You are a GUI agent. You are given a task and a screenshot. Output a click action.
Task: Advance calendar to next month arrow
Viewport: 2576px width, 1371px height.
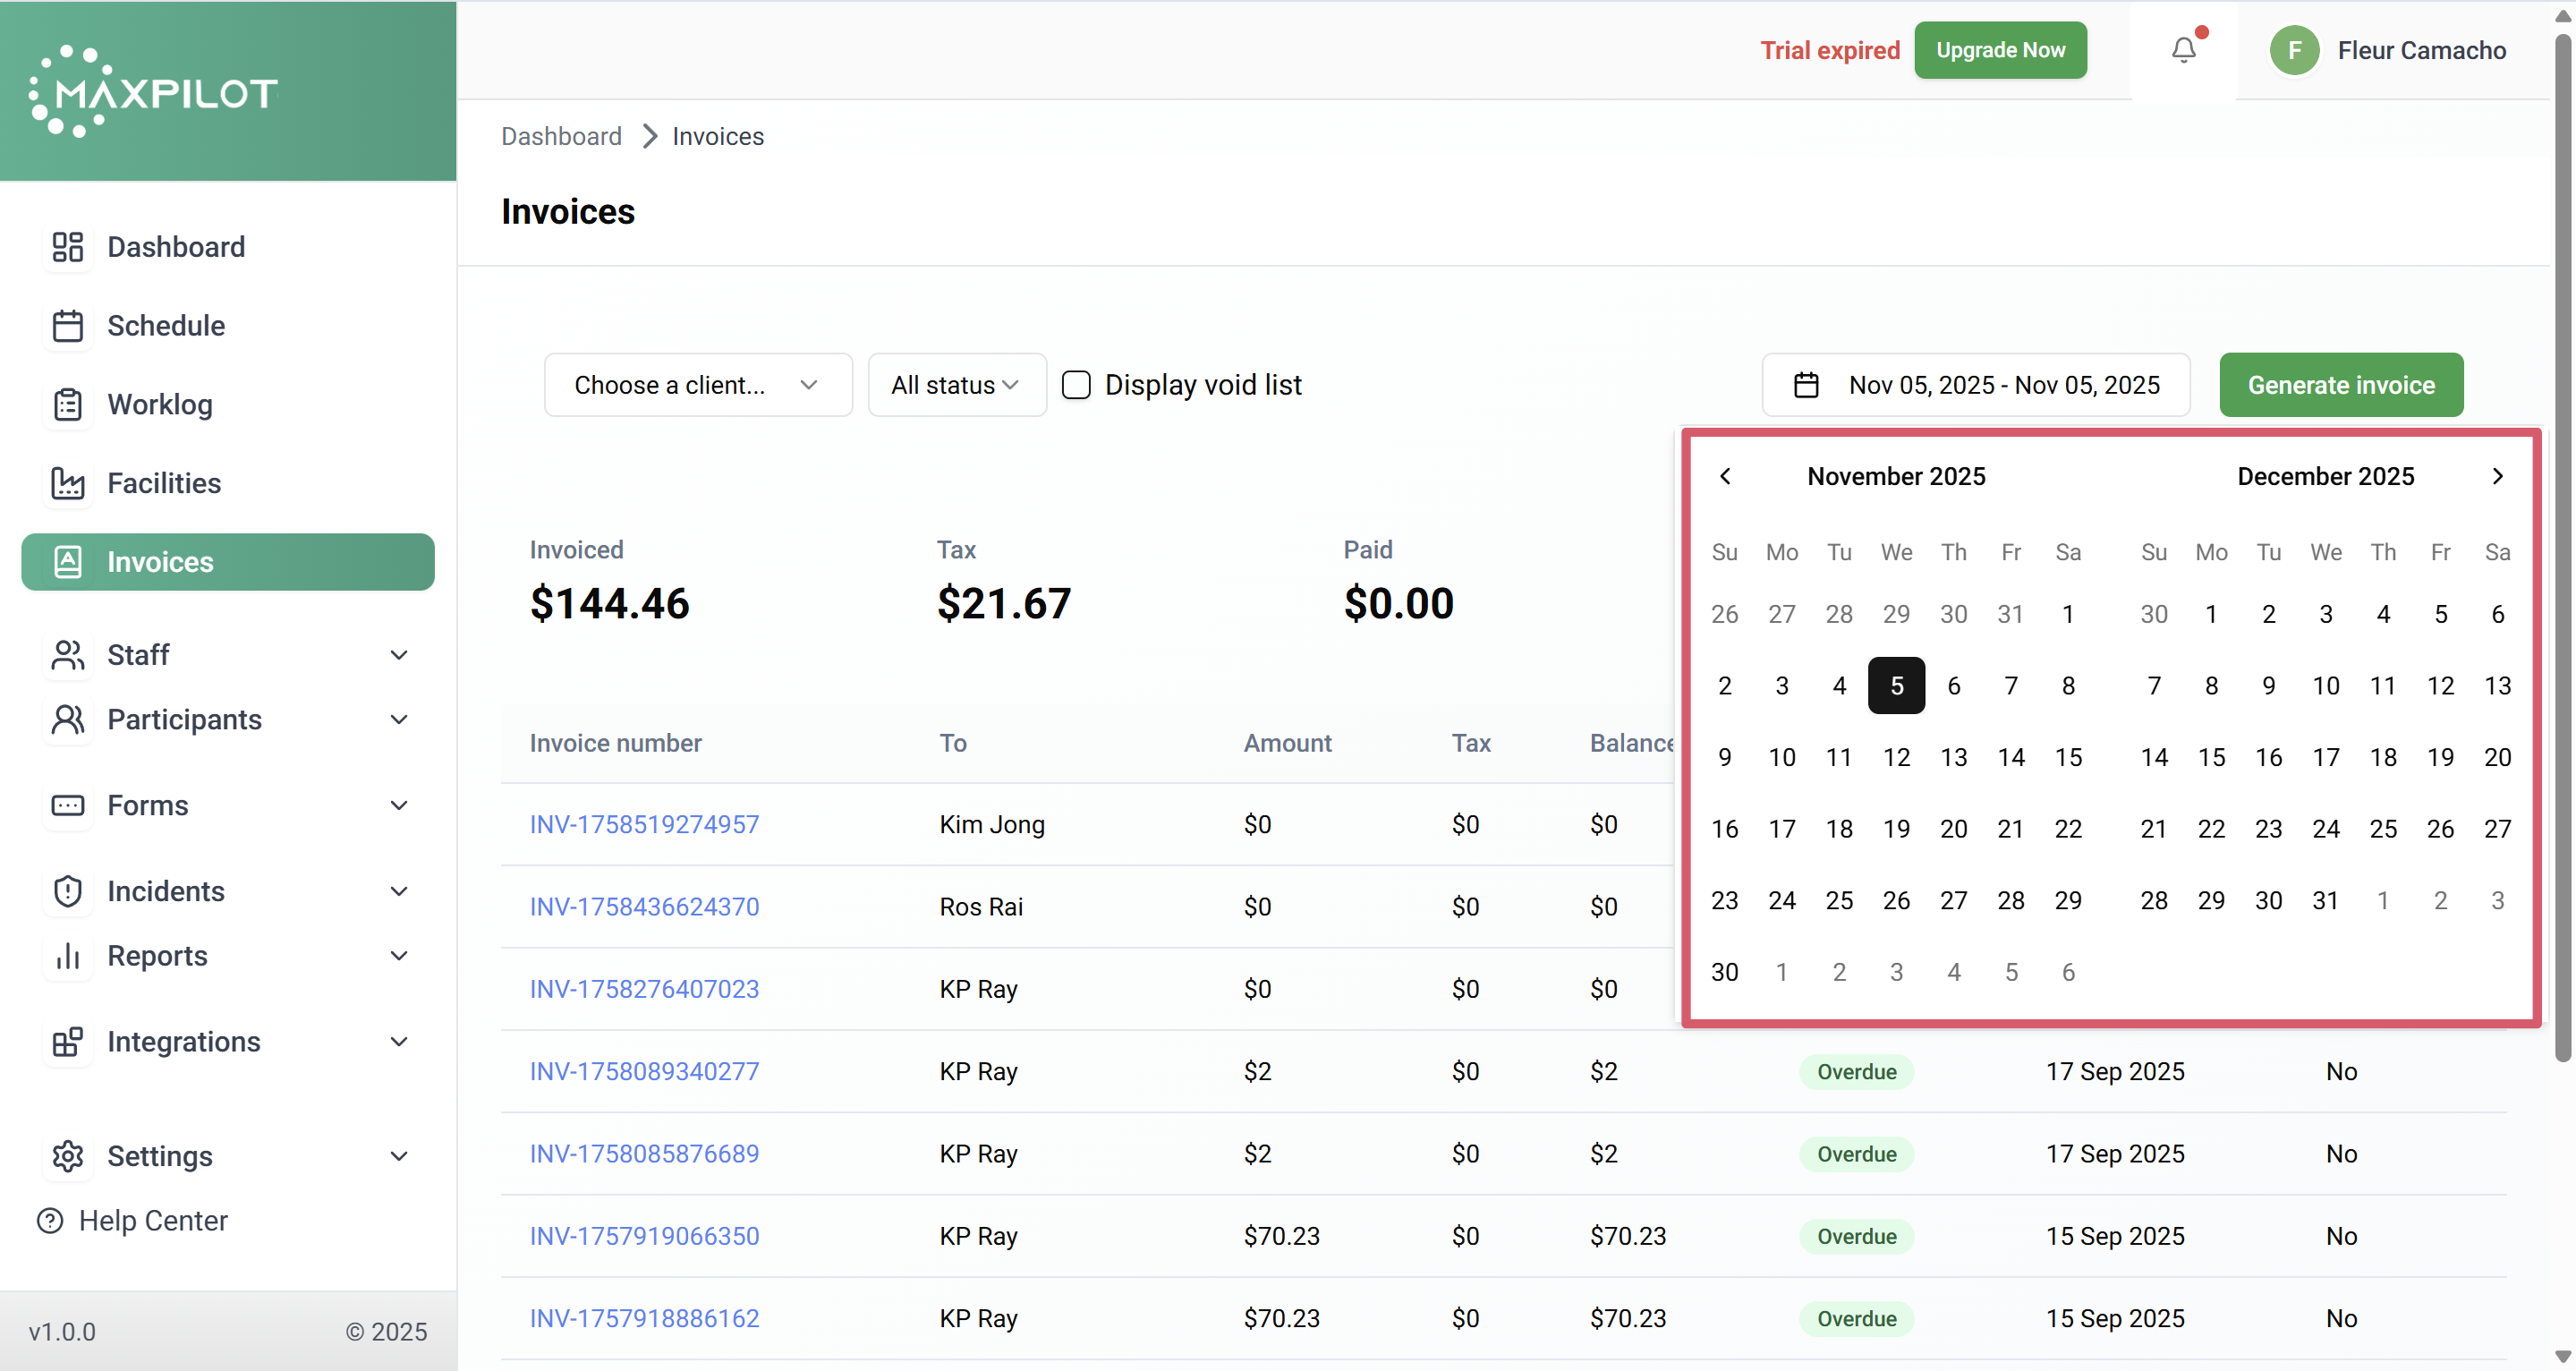[x=2497, y=476]
